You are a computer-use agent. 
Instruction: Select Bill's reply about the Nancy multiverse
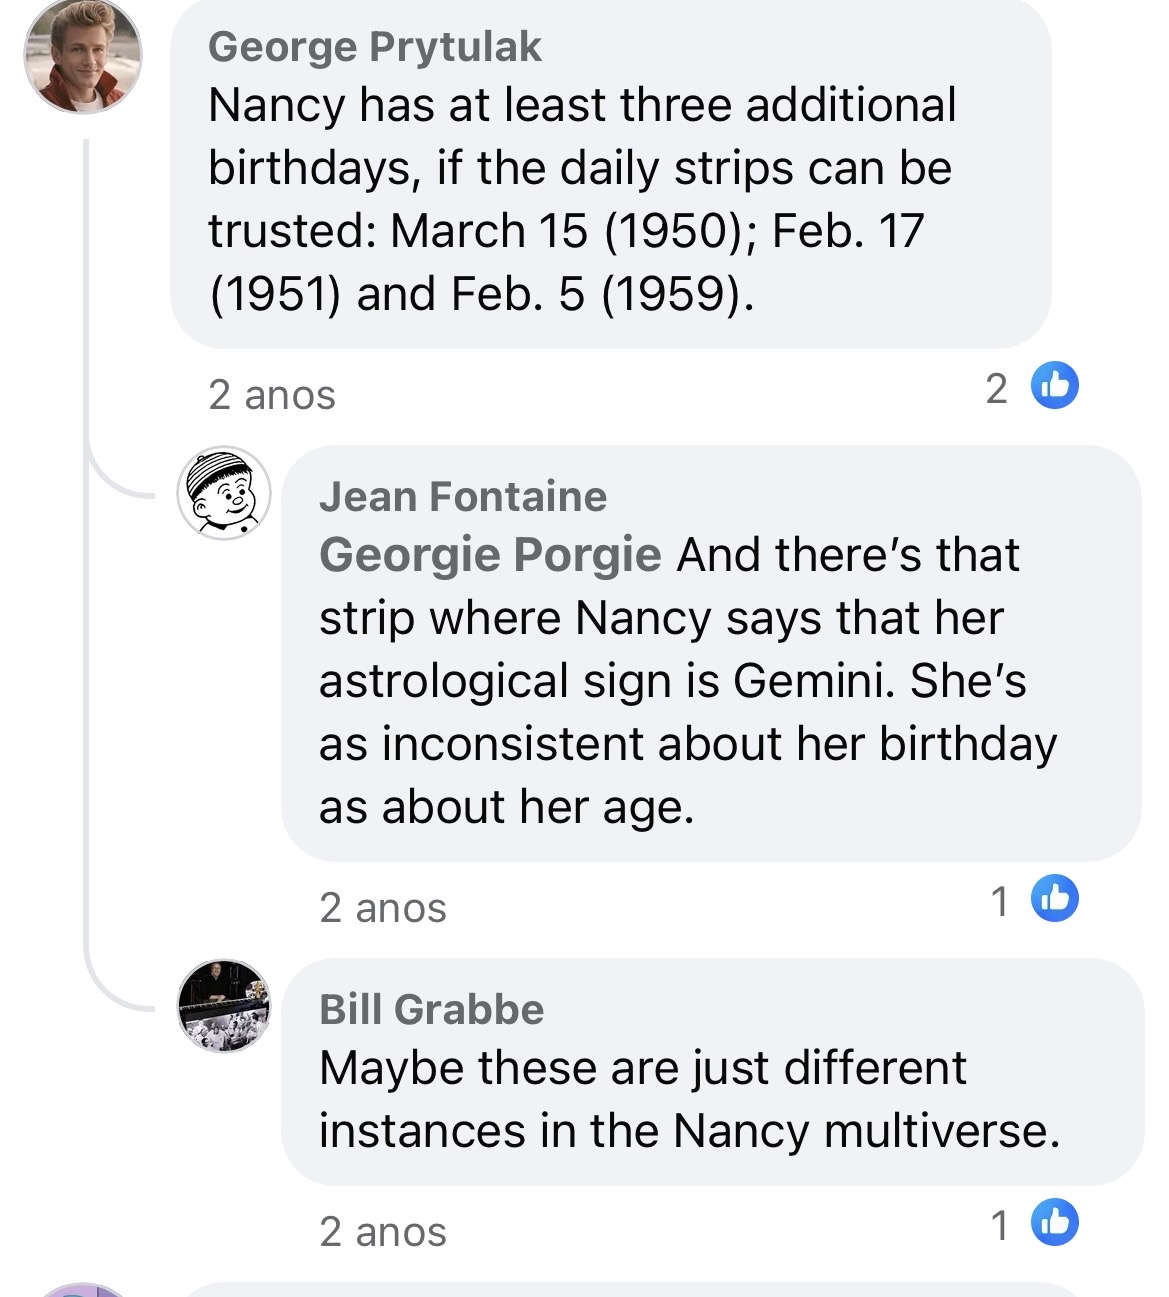point(688,1100)
